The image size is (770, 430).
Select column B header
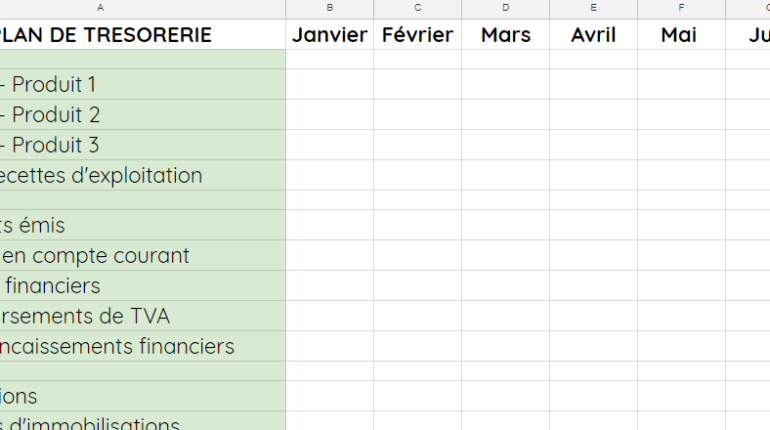pyautogui.click(x=330, y=8)
